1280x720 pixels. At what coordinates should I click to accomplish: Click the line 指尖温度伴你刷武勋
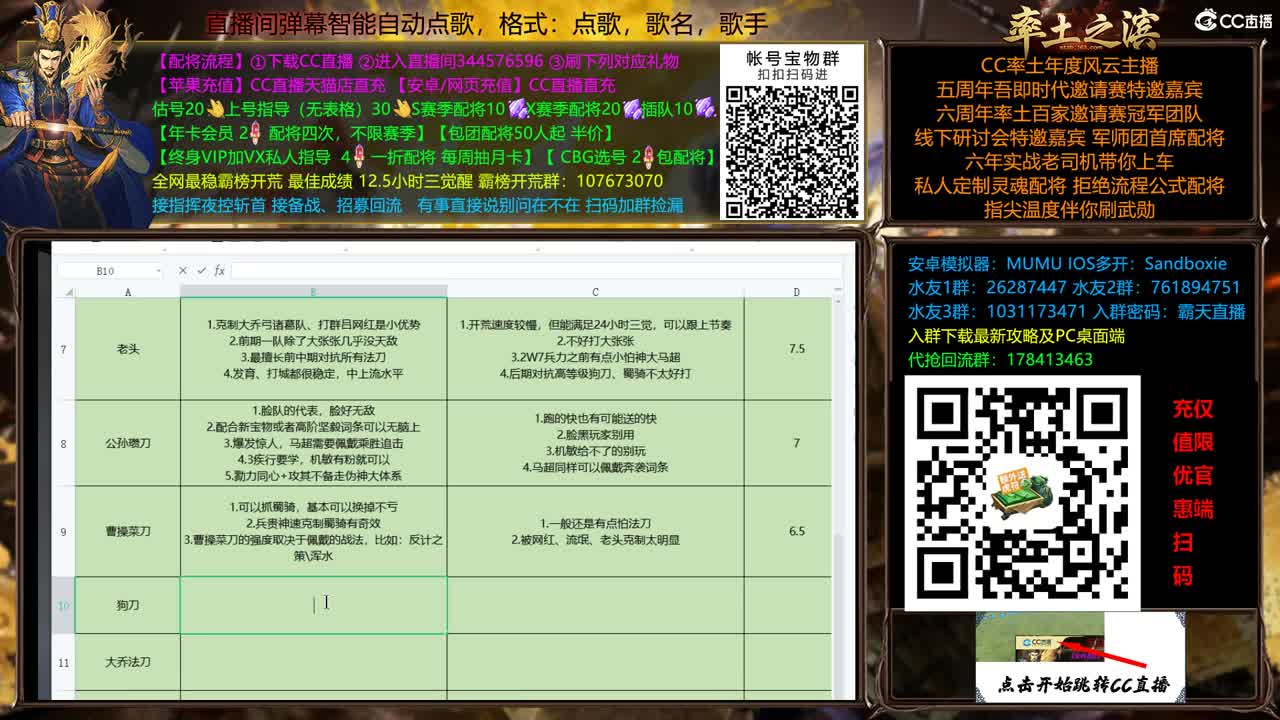(1069, 210)
